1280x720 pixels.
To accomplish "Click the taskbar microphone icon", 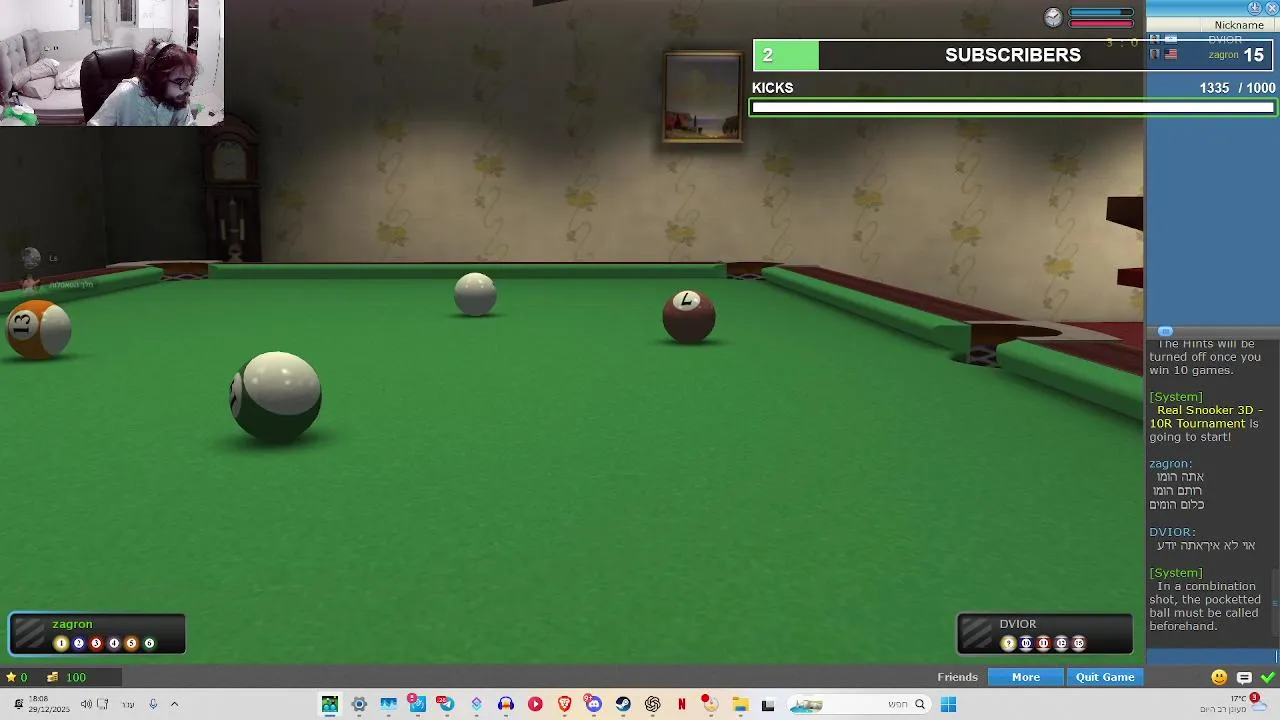I will 153,704.
